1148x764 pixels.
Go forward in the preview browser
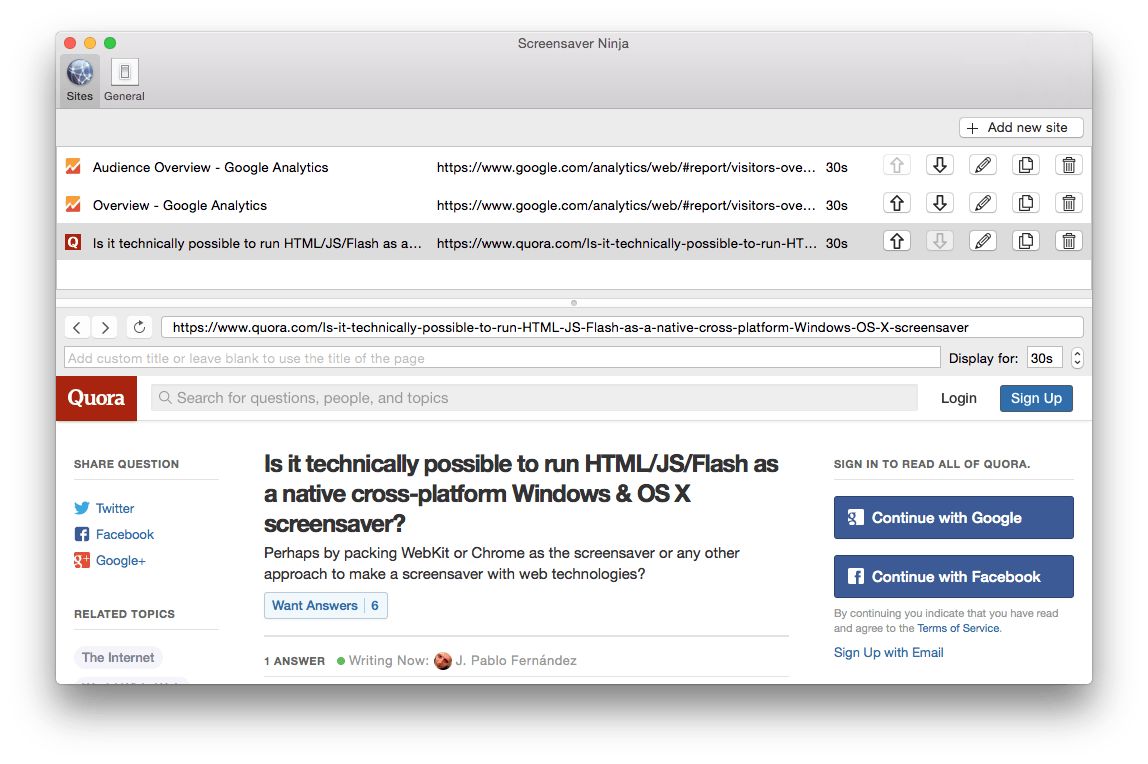click(x=105, y=327)
